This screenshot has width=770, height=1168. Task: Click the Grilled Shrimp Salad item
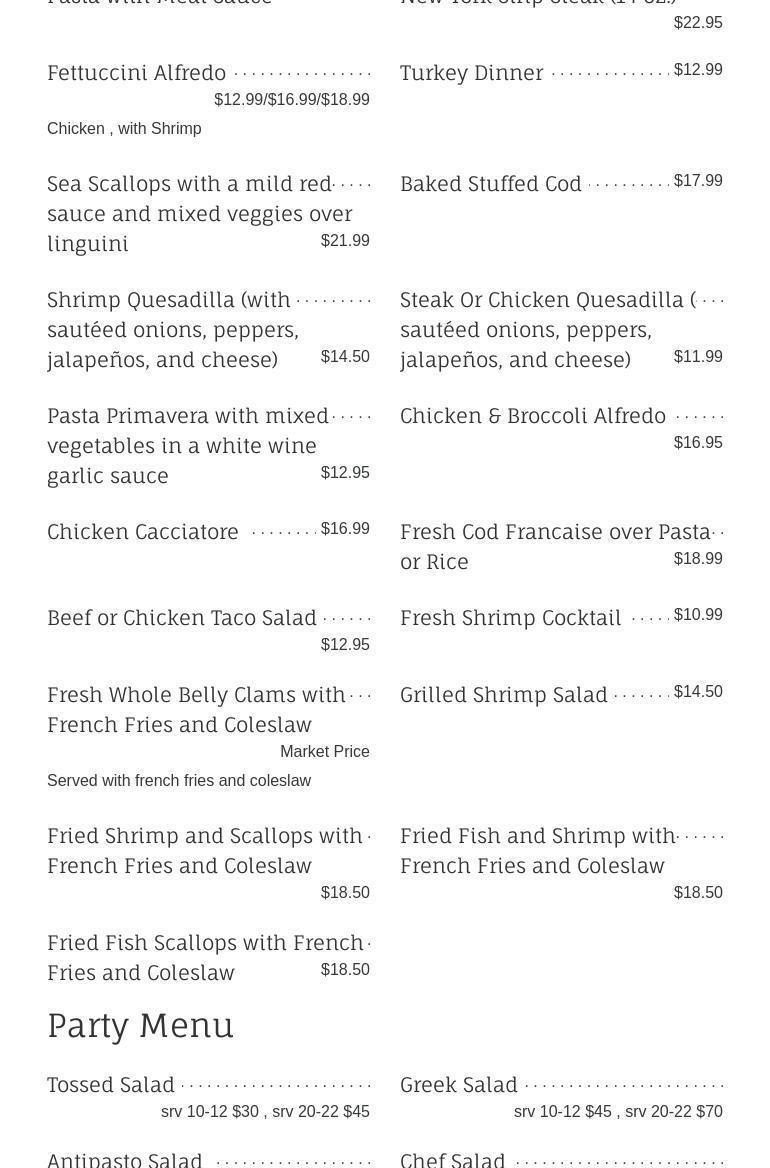click(504, 695)
